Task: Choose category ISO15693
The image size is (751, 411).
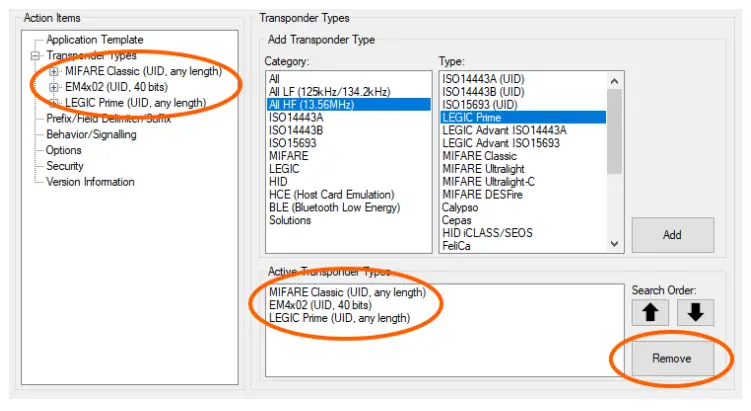Action: 349,143
